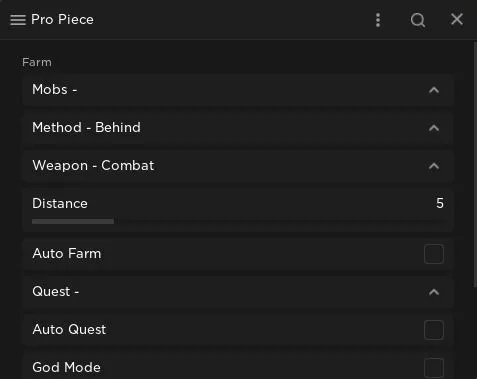Click the Quest - row label
Viewport: 477px width, 379px height.
(56, 292)
